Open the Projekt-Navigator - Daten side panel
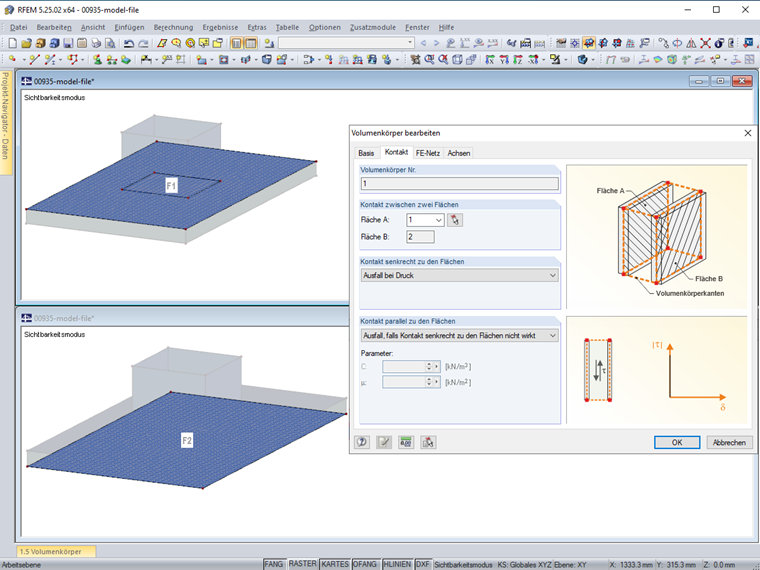760x570 pixels. 5,122
